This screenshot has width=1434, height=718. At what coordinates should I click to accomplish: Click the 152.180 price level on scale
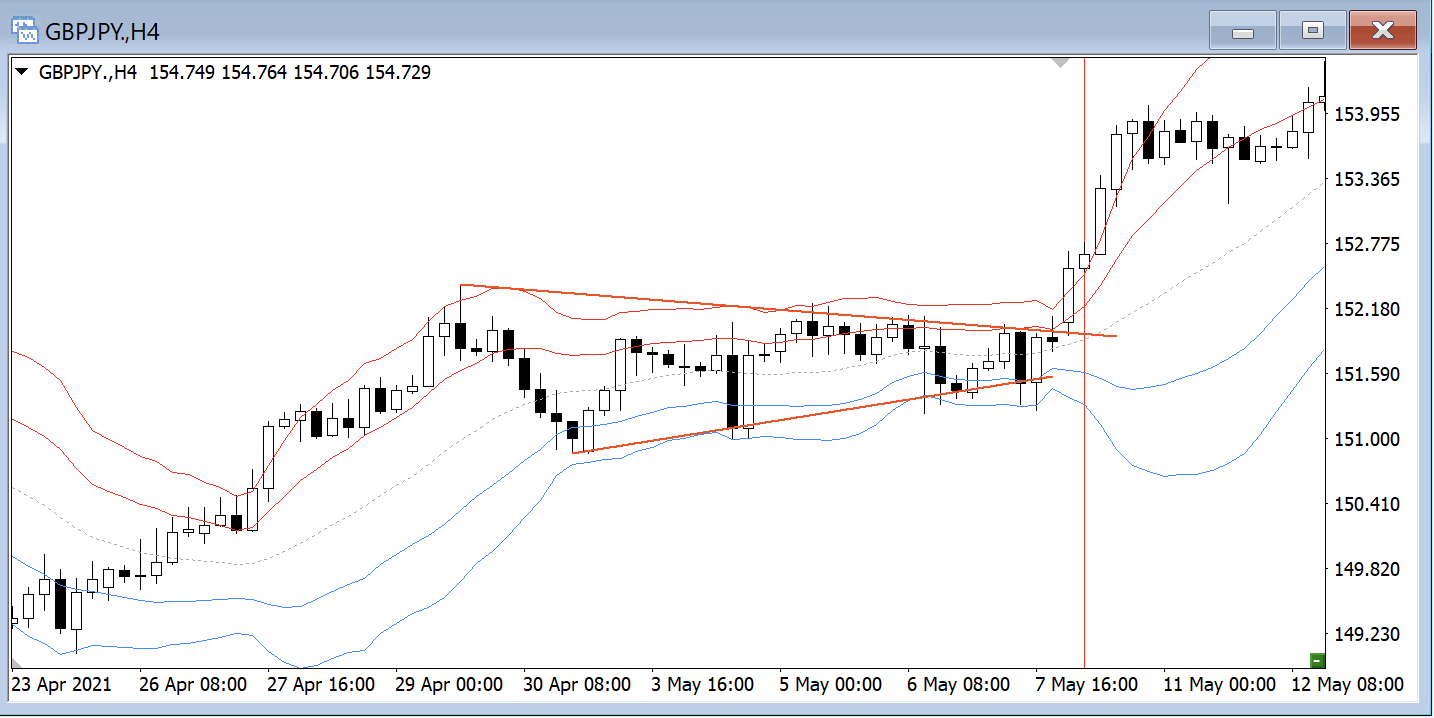(1366, 309)
